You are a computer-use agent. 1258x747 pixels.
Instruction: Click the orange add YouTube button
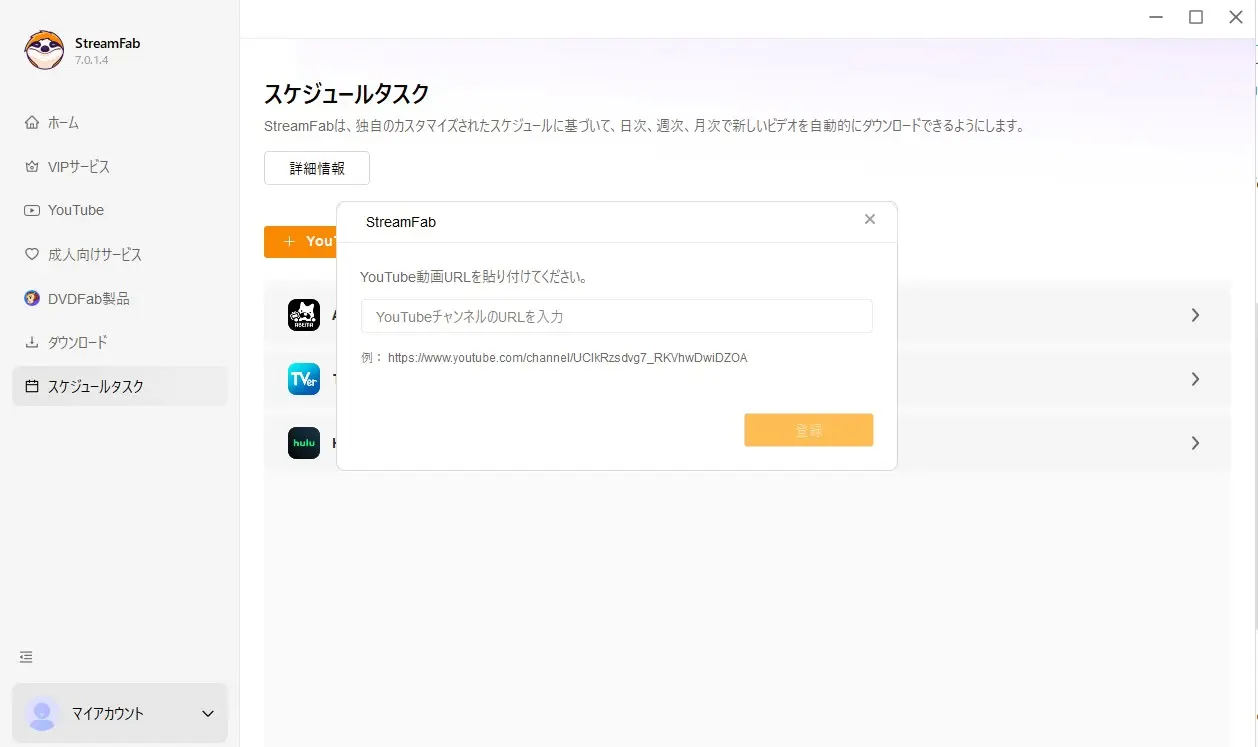pos(301,241)
